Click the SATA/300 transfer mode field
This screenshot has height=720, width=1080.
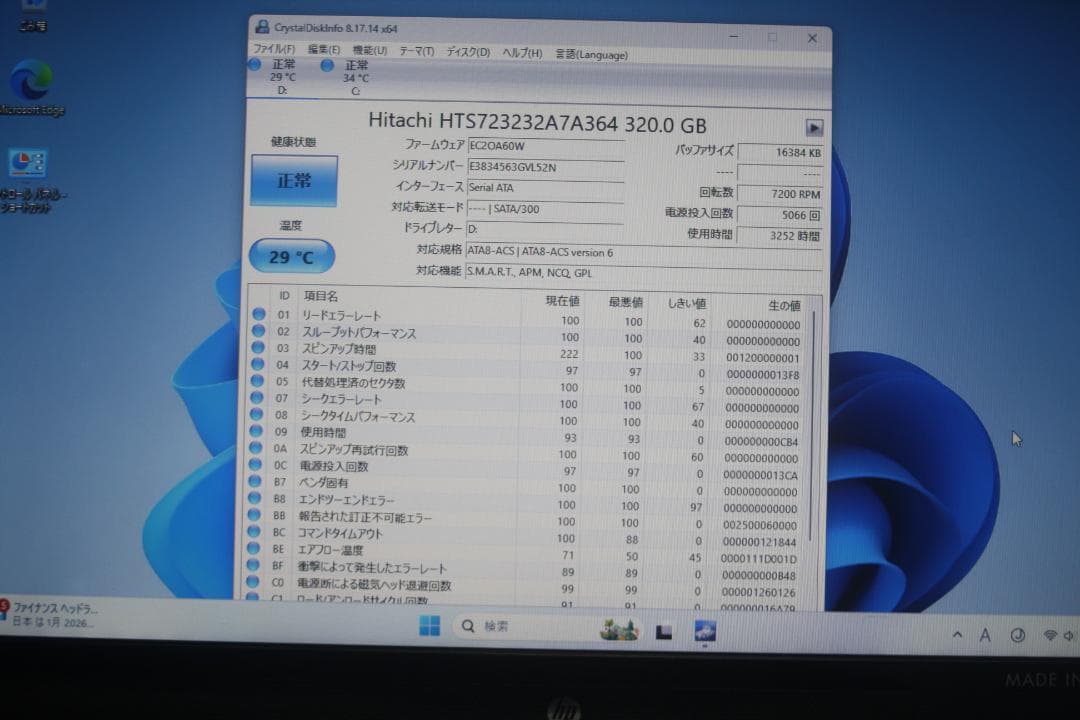pos(546,209)
